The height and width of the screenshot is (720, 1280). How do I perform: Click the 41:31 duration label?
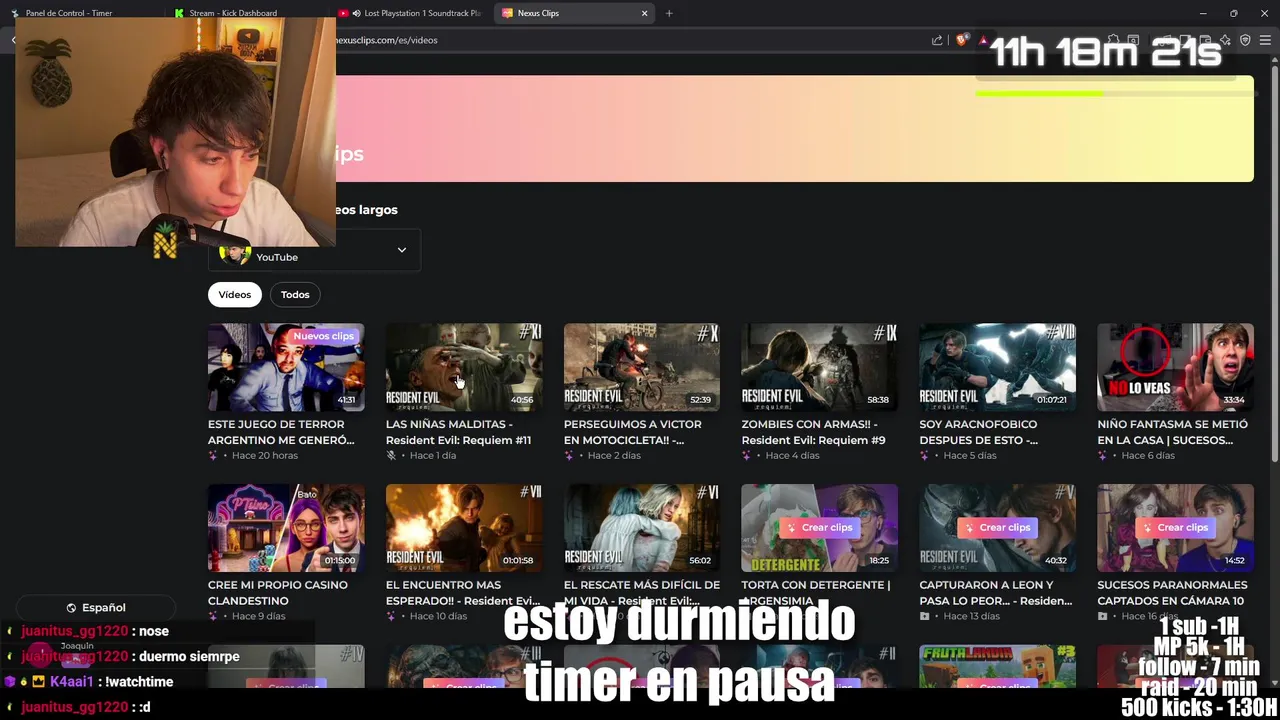coord(346,400)
